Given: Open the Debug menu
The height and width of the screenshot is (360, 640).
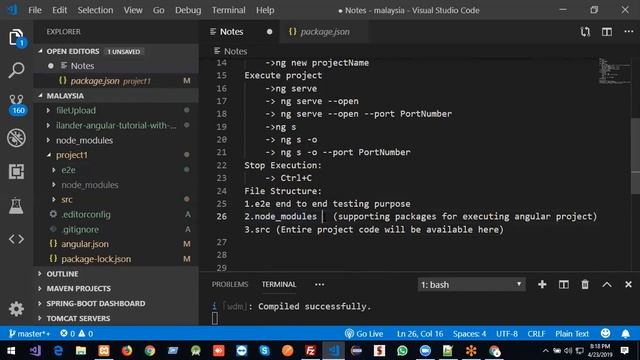Looking at the screenshot, I should pyautogui.click(x=188, y=10).
